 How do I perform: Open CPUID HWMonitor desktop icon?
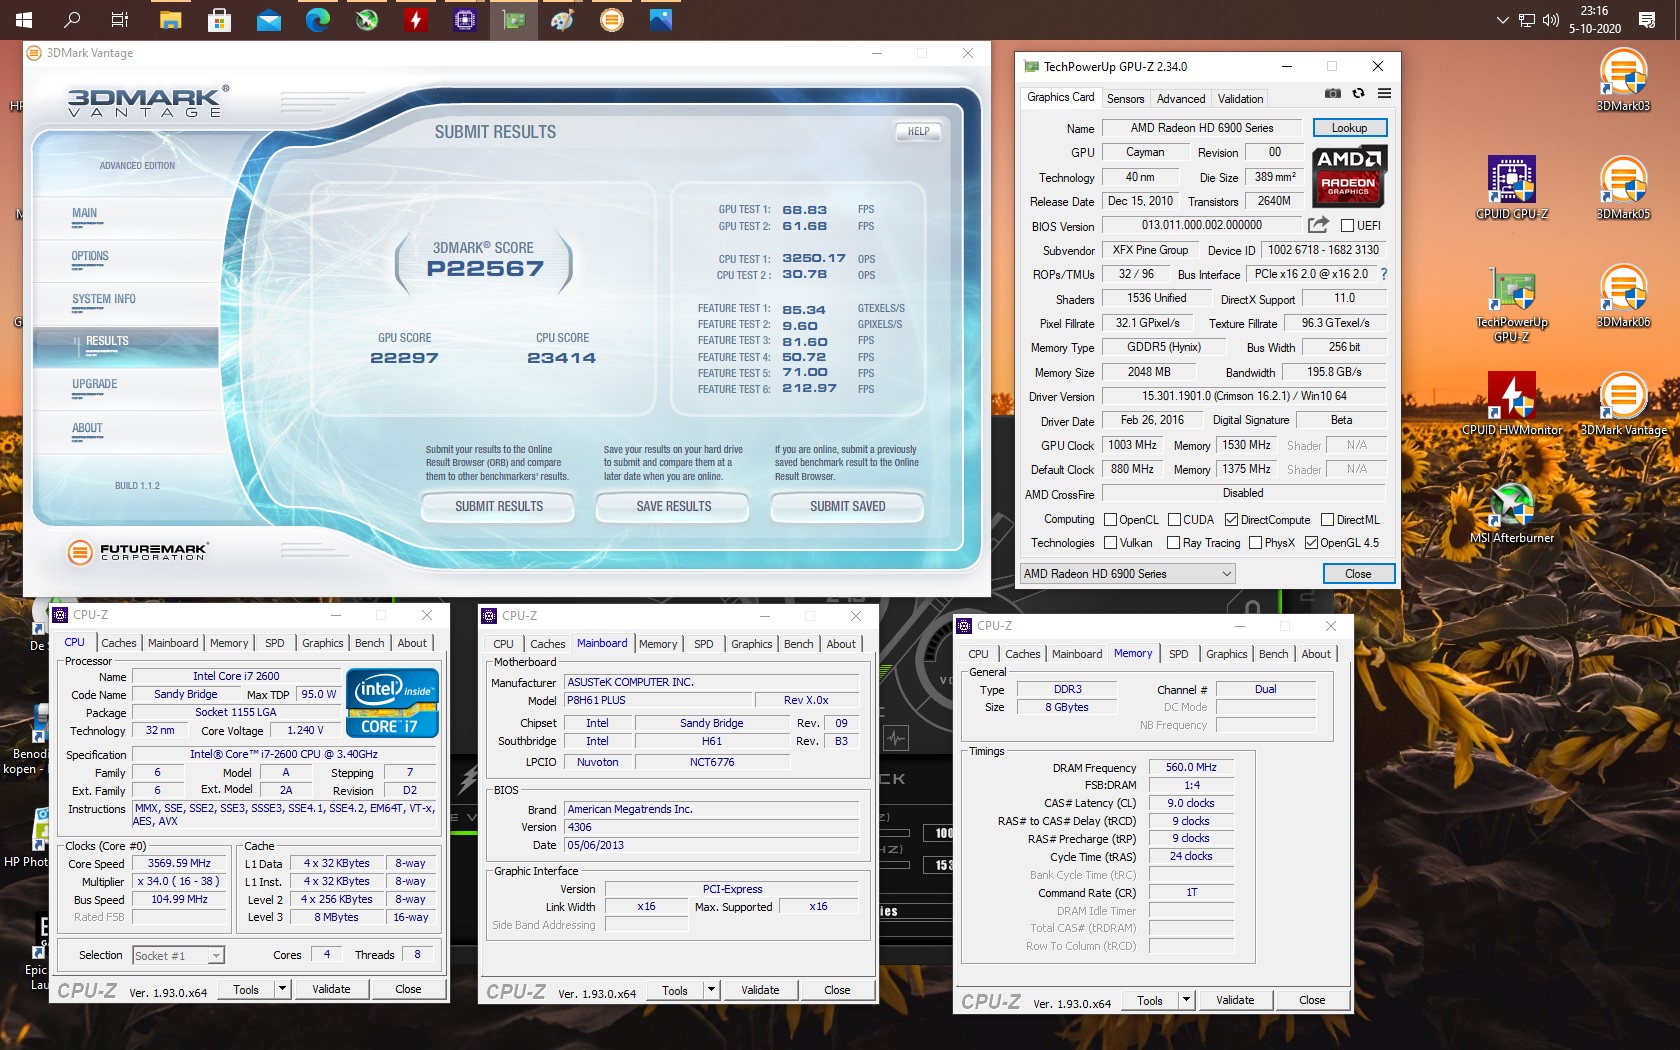pos(1512,404)
